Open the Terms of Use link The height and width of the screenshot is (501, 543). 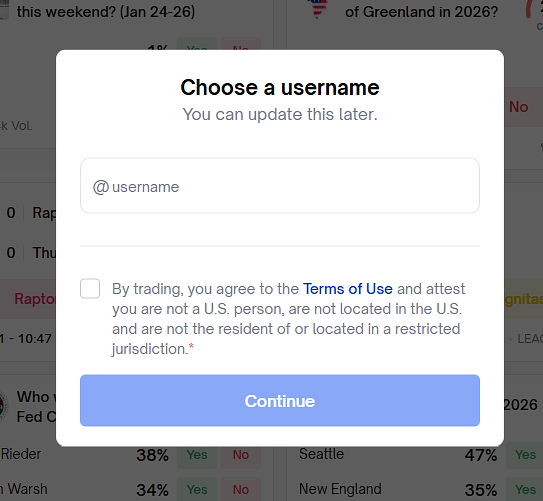click(348, 289)
